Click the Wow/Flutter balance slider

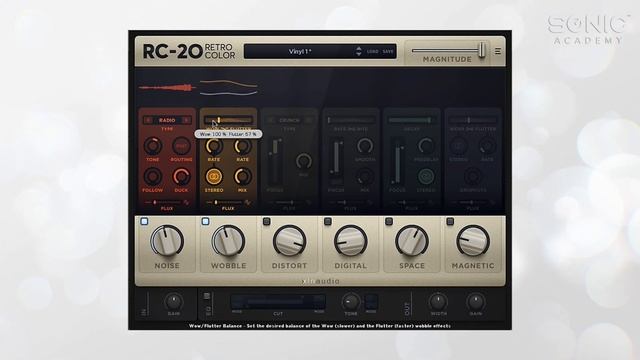(x=228, y=120)
